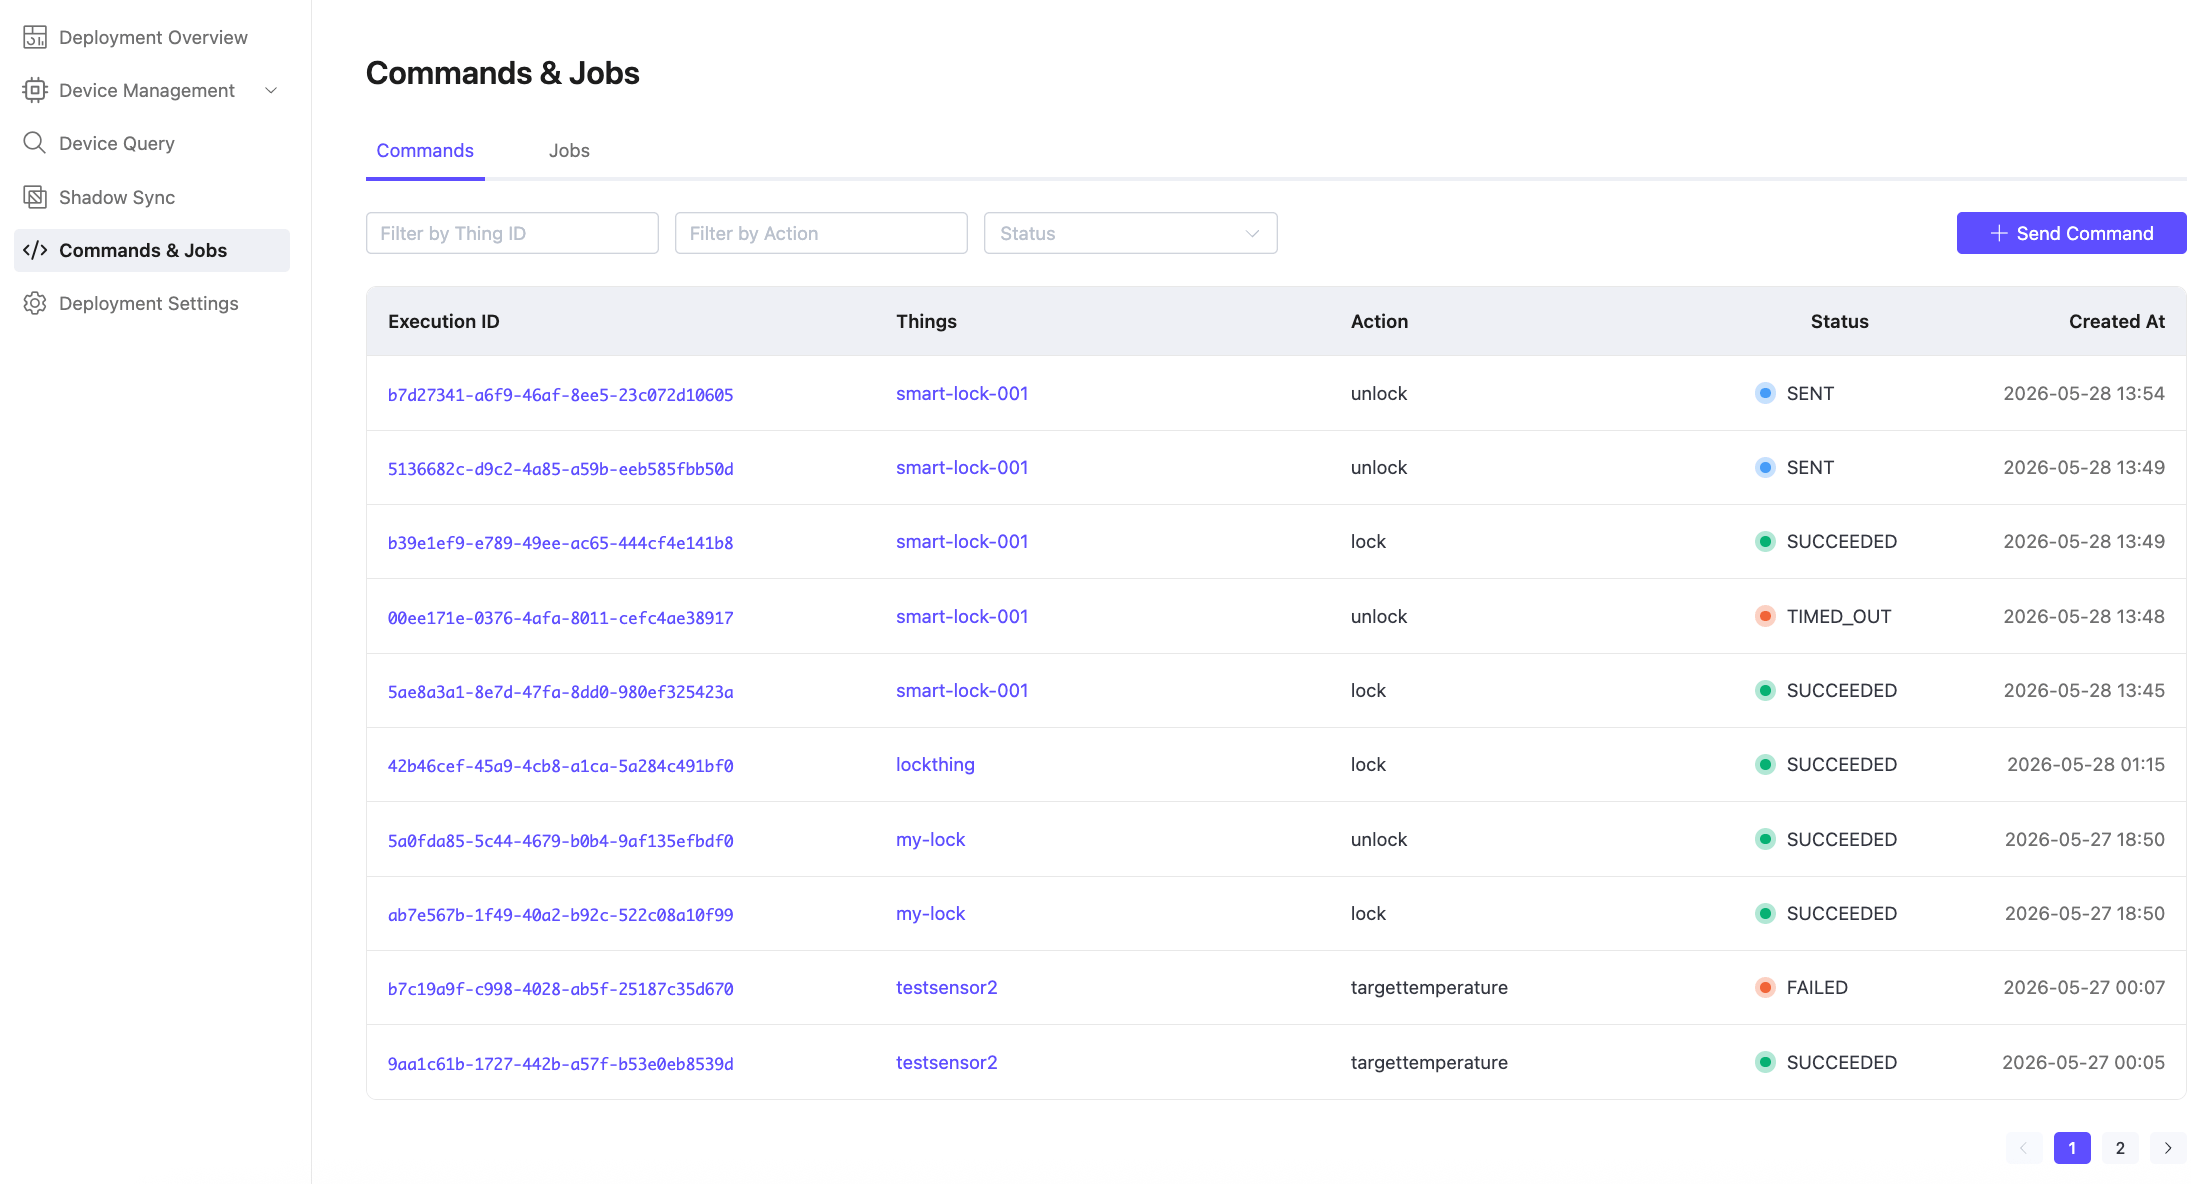Open the Status filter dropdown
Screen dimensions: 2191x1184
point(1130,233)
